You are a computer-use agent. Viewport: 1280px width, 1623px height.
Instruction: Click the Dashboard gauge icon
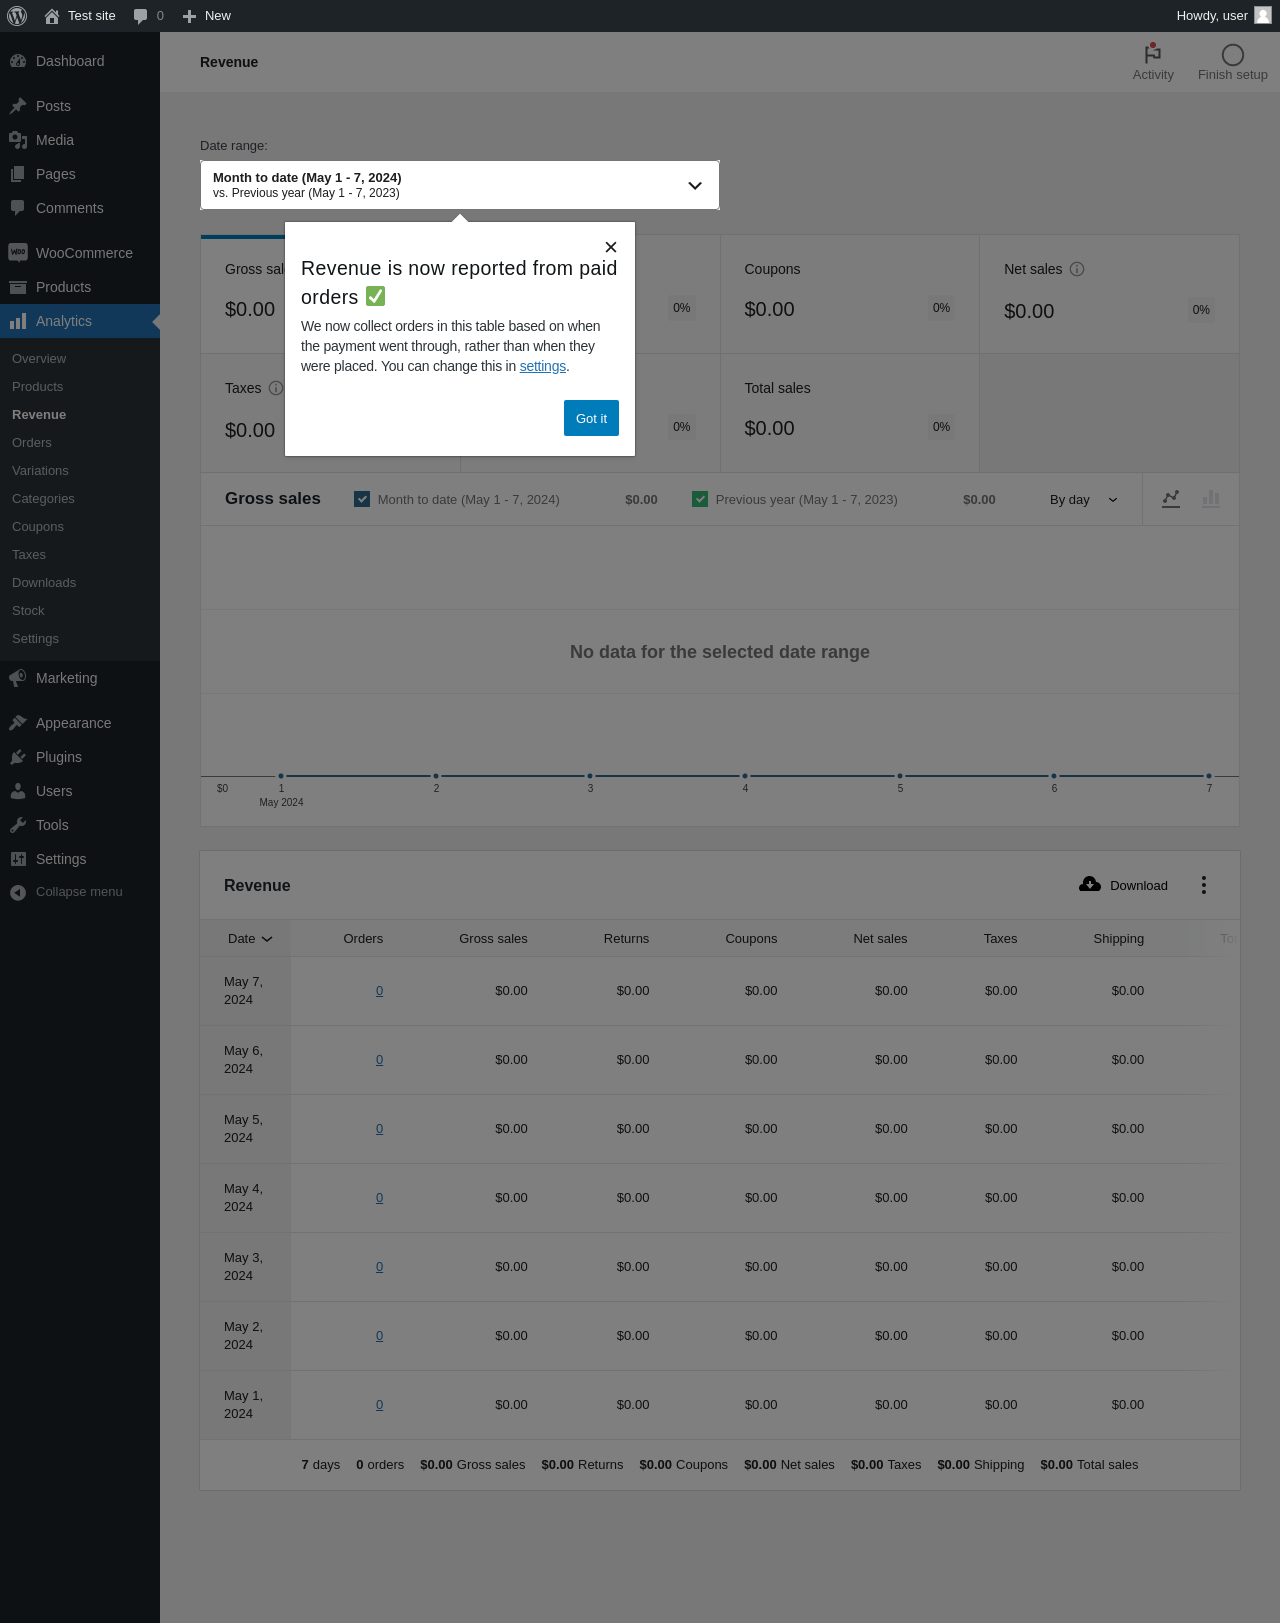coord(18,61)
